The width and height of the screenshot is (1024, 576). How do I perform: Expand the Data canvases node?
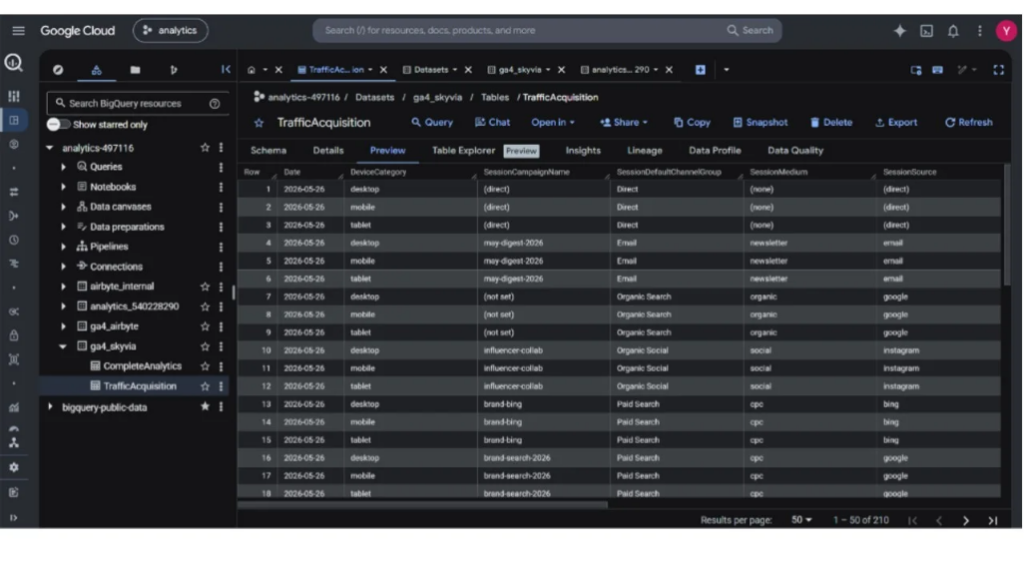[x=63, y=207]
